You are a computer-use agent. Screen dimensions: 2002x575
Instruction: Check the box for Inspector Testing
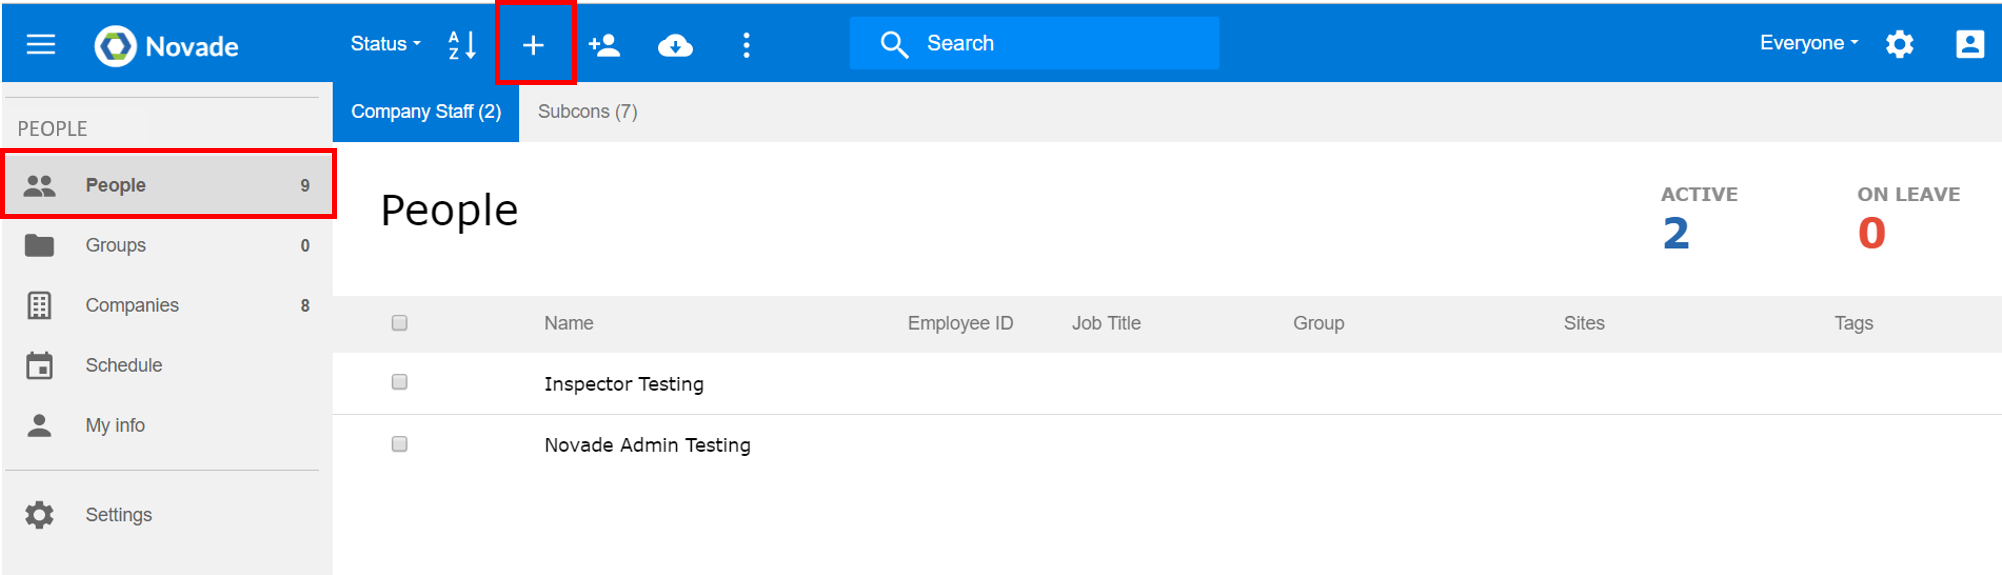[x=400, y=382]
